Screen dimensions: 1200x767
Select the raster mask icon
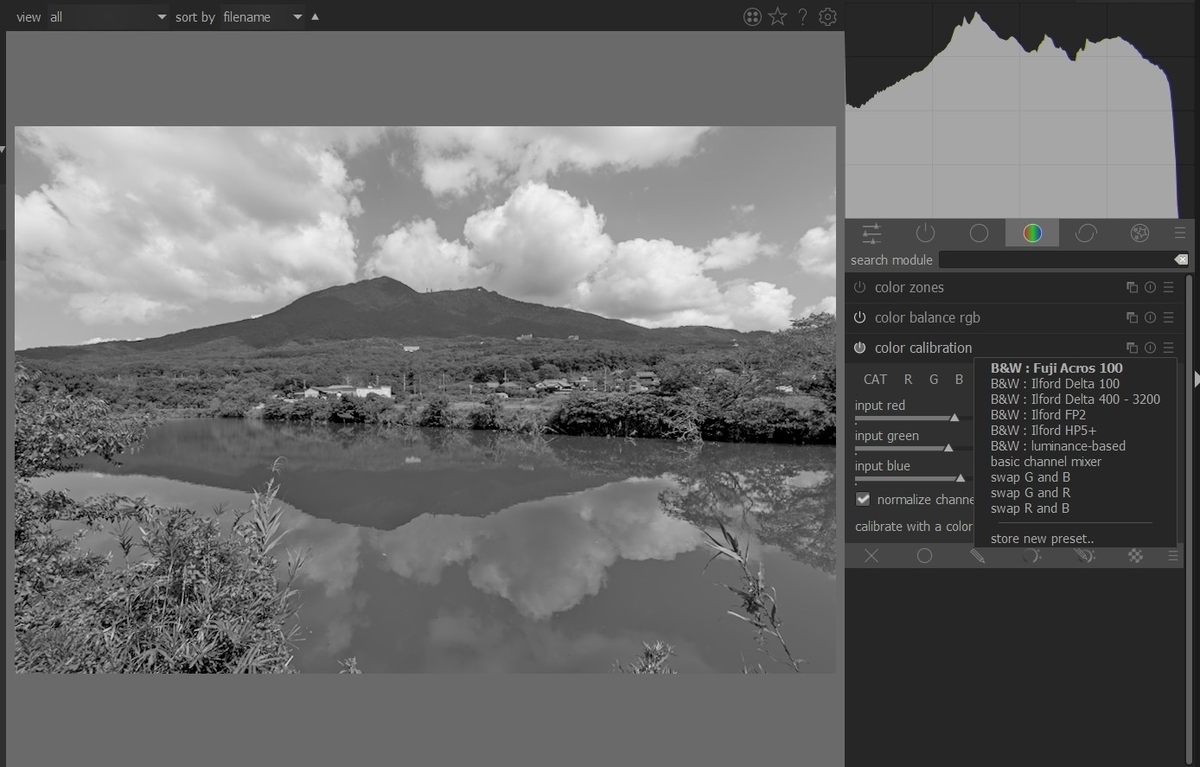1138,555
